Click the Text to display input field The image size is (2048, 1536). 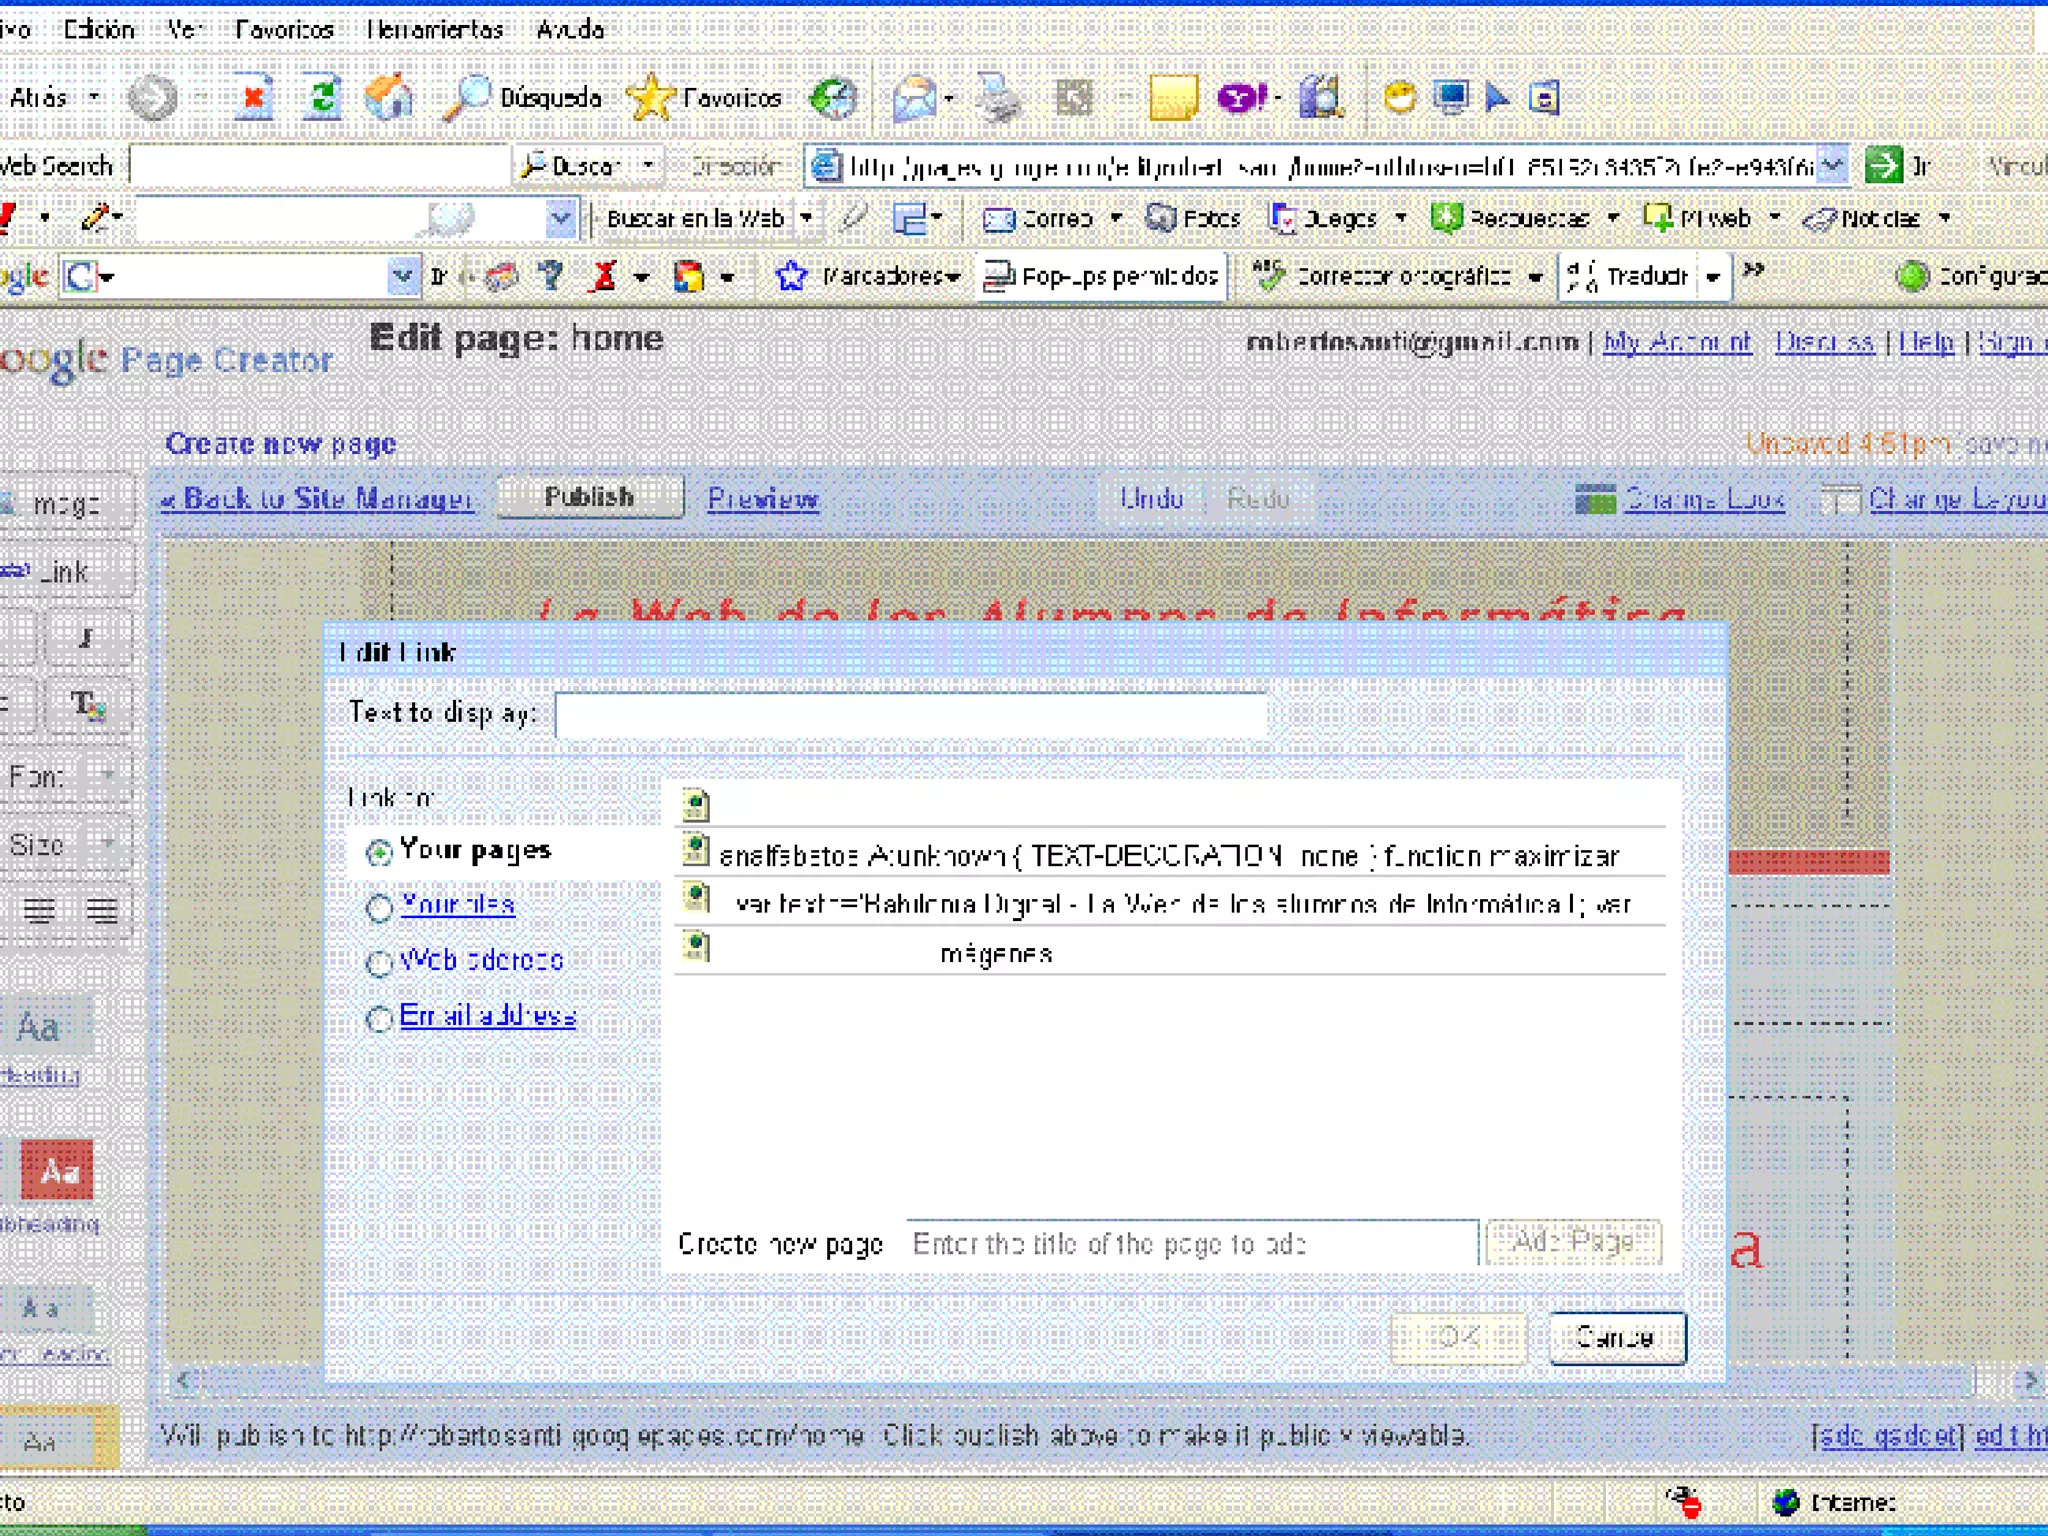(910, 715)
